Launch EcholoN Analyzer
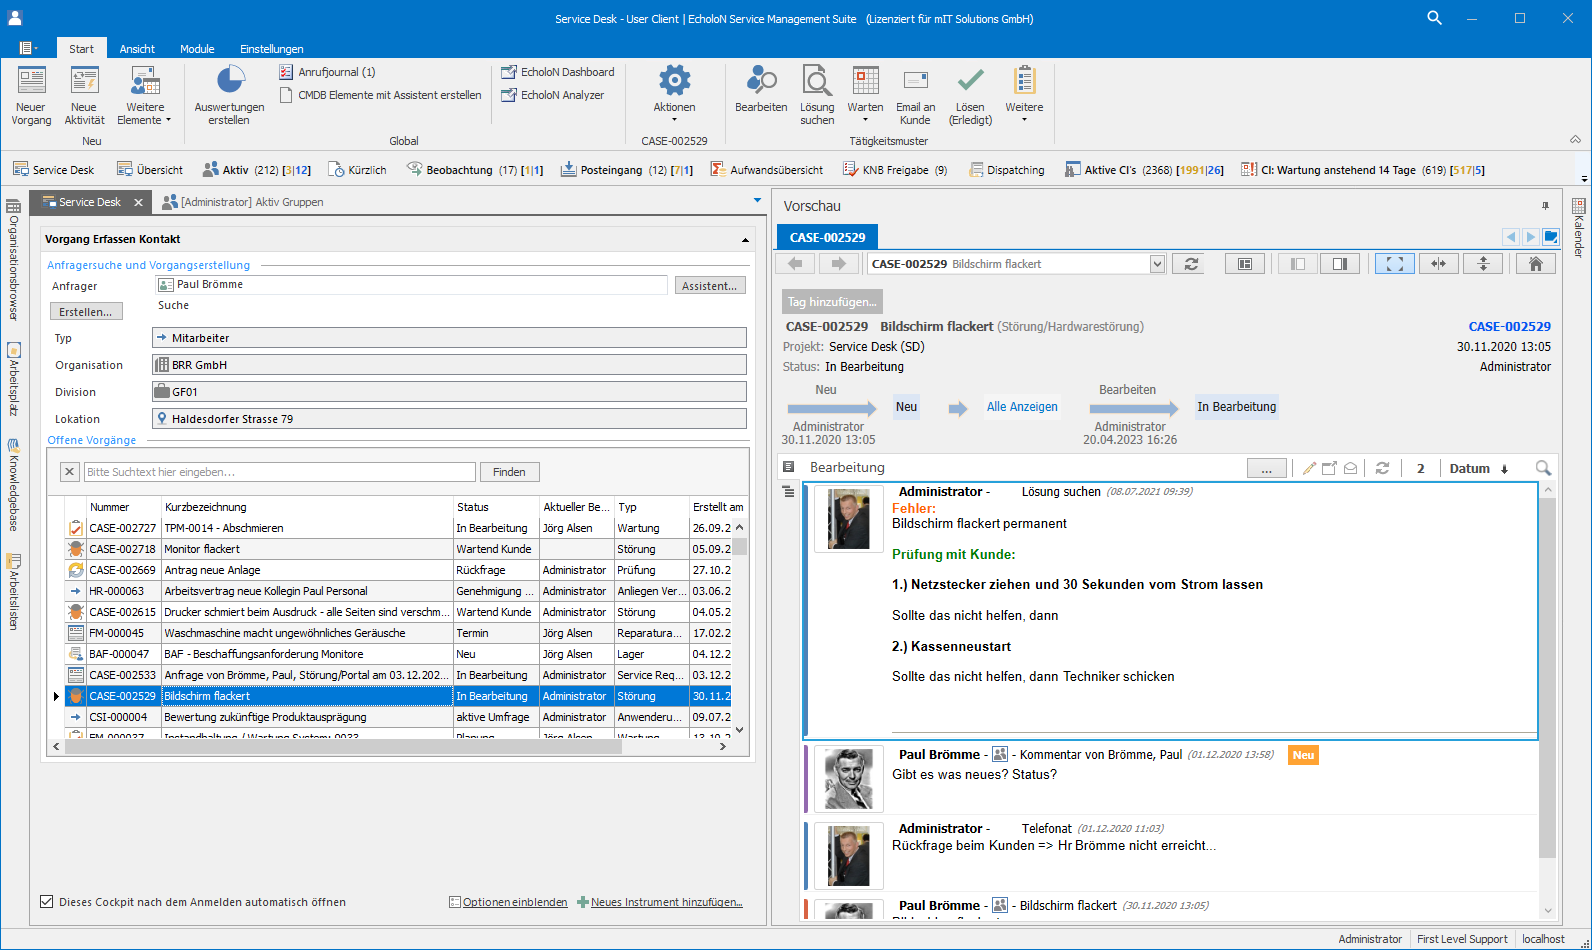 point(553,95)
